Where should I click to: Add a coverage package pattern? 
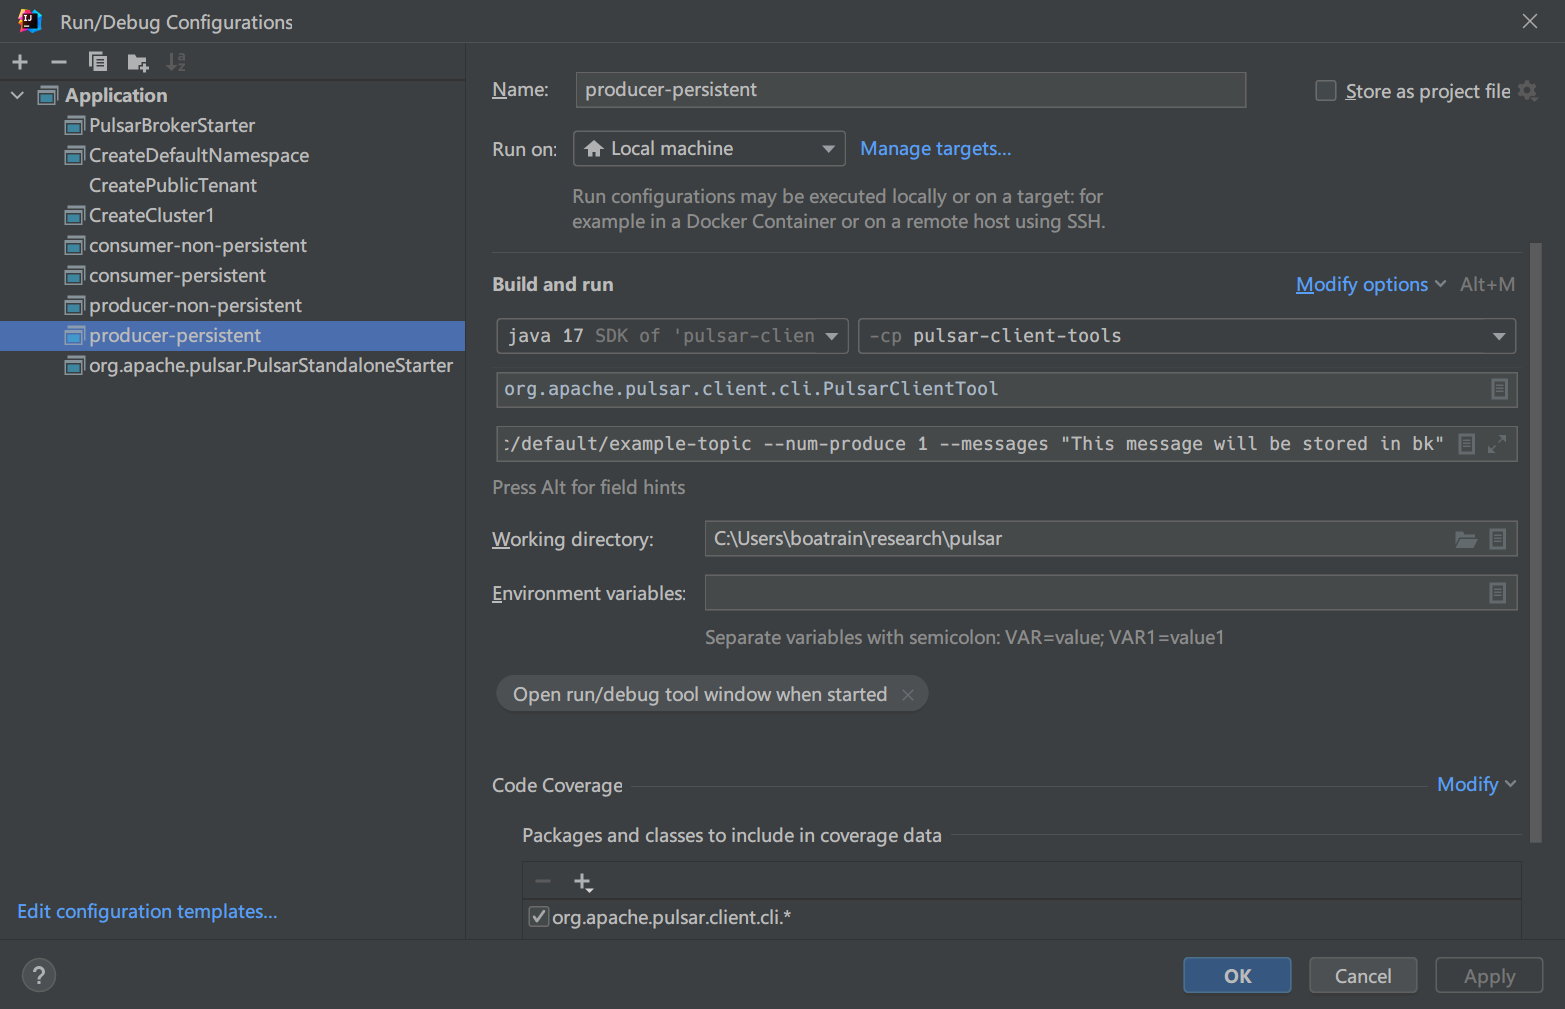tap(583, 881)
